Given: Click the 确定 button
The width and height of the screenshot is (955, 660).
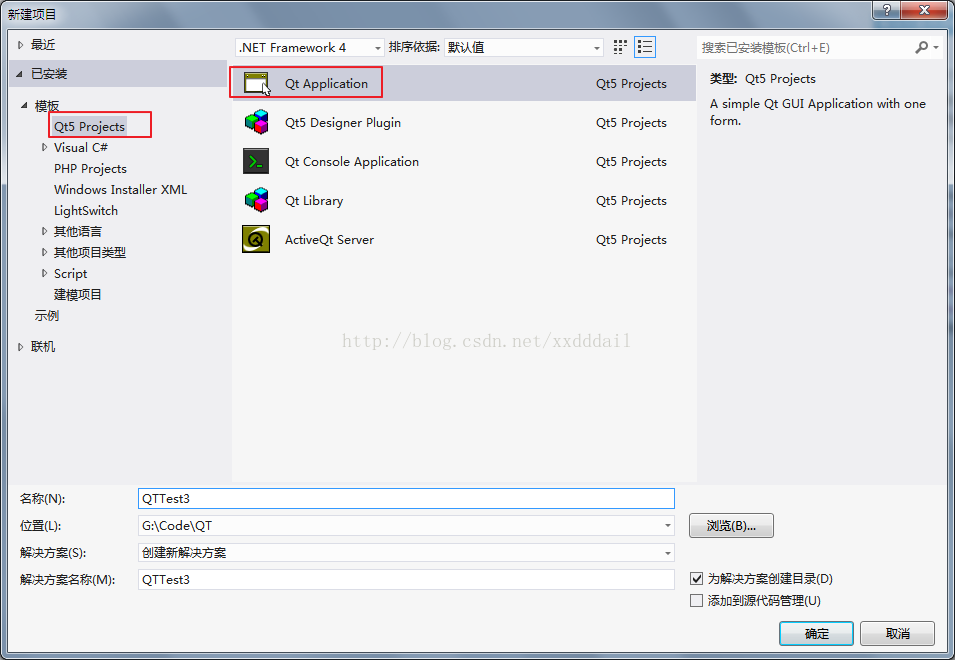Looking at the screenshot, I should (816, 634).
